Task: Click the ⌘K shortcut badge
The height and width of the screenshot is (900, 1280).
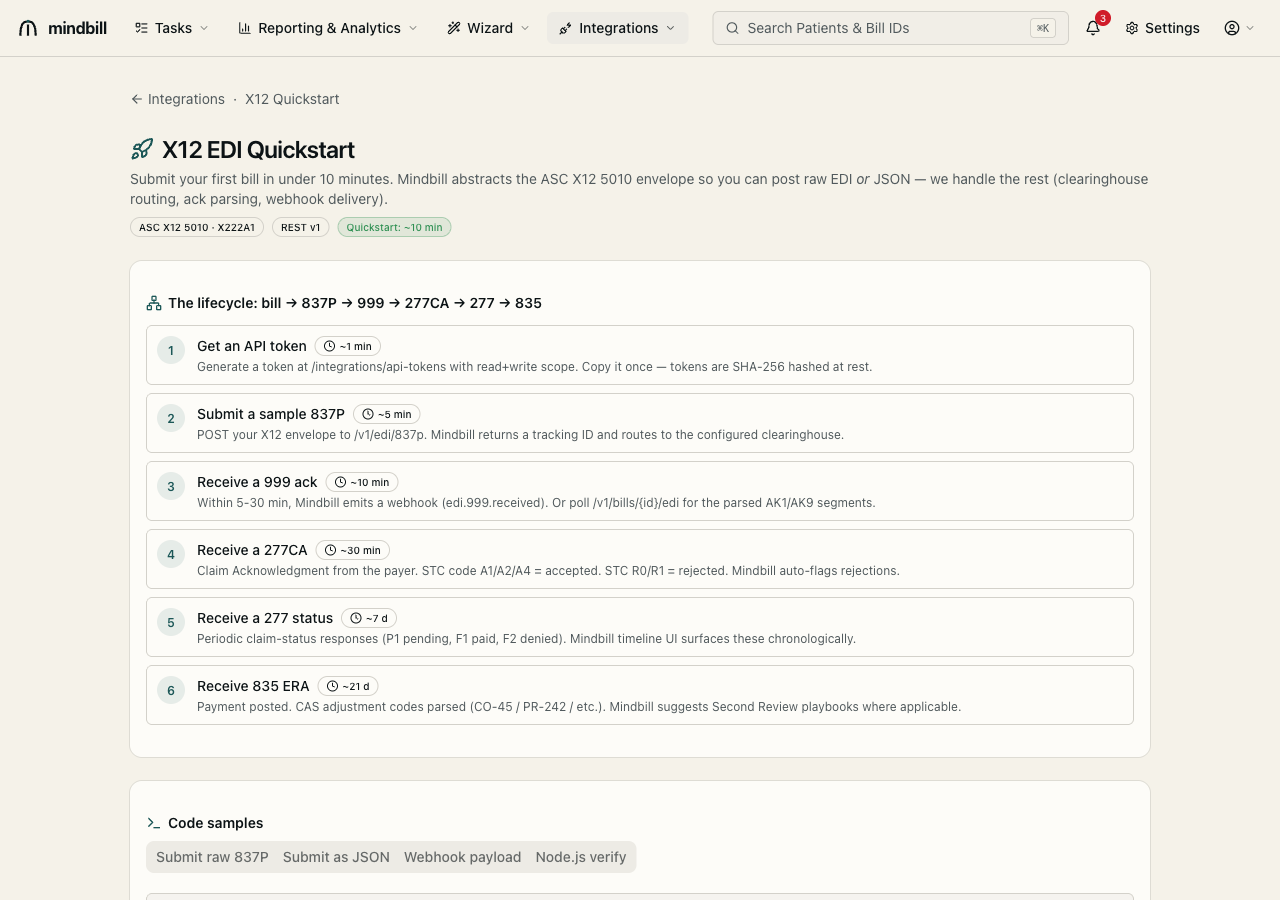Action: (1043, 28)
